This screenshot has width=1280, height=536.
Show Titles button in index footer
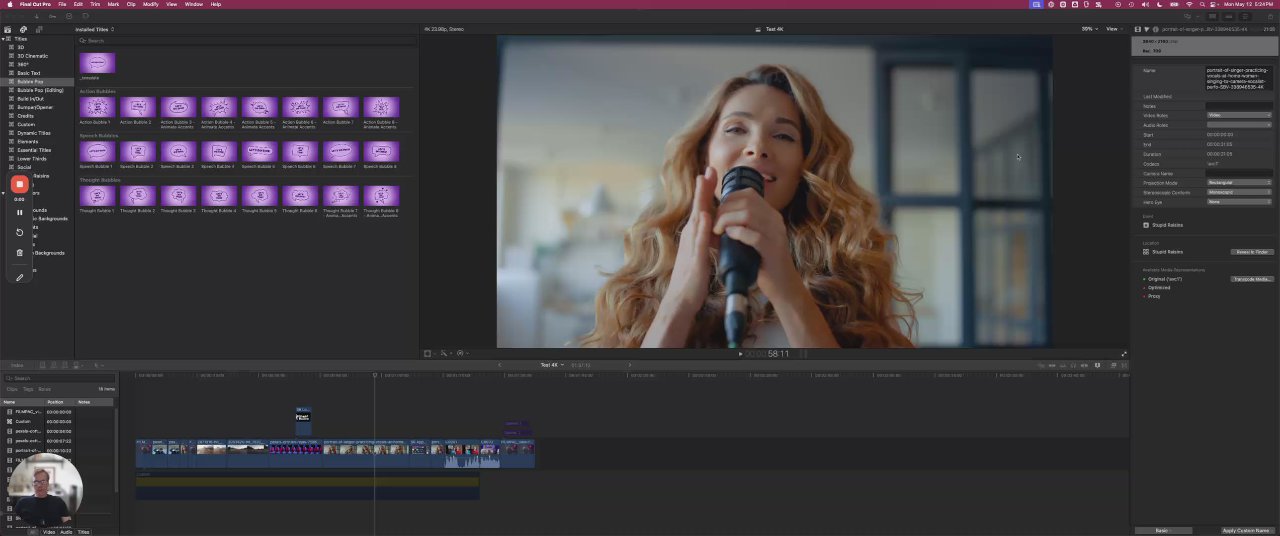coord(83,532)
